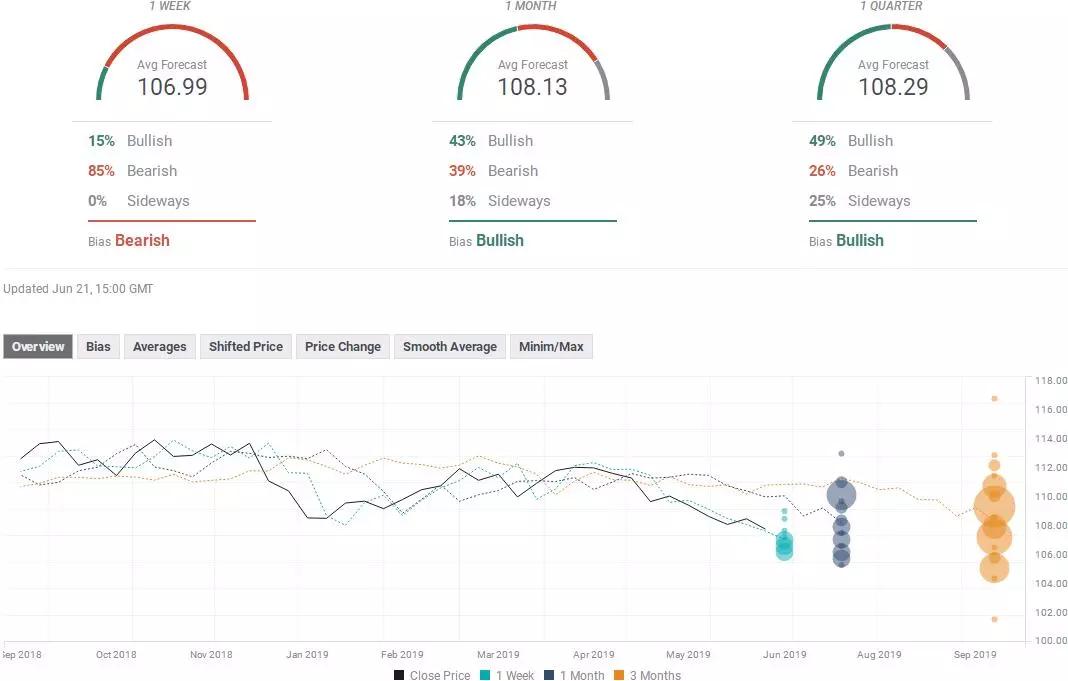Switch to Smooth Average view
The image size is (1068, 681).
(x=450, y=347)
